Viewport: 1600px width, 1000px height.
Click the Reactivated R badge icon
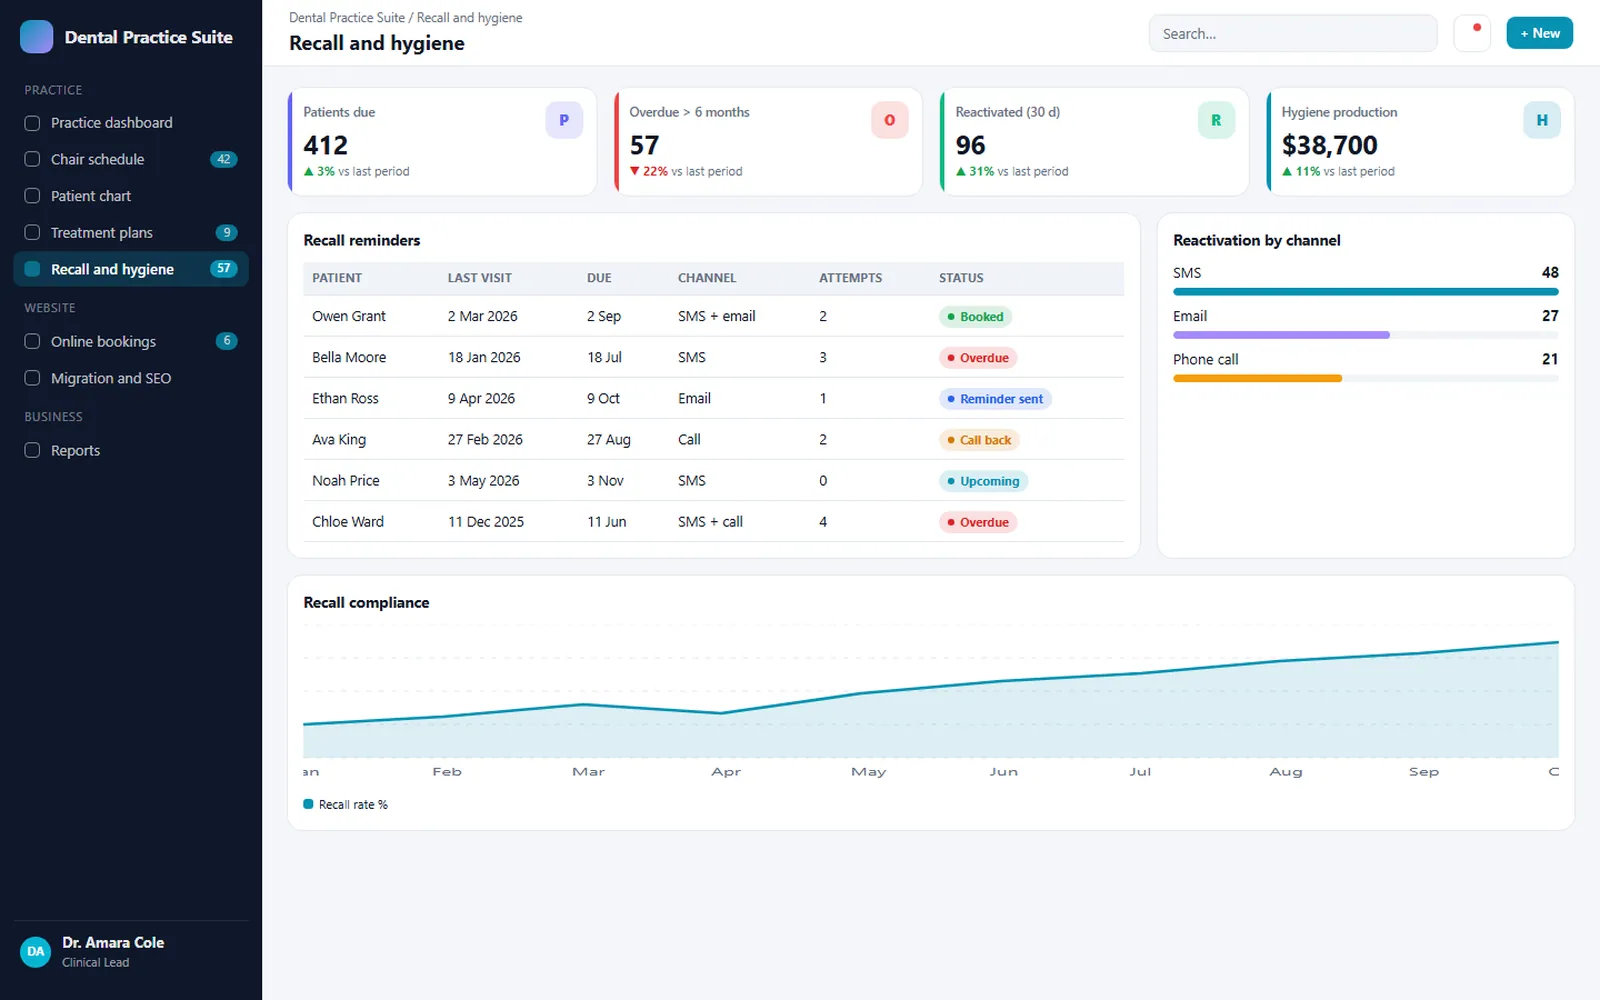1216,120
